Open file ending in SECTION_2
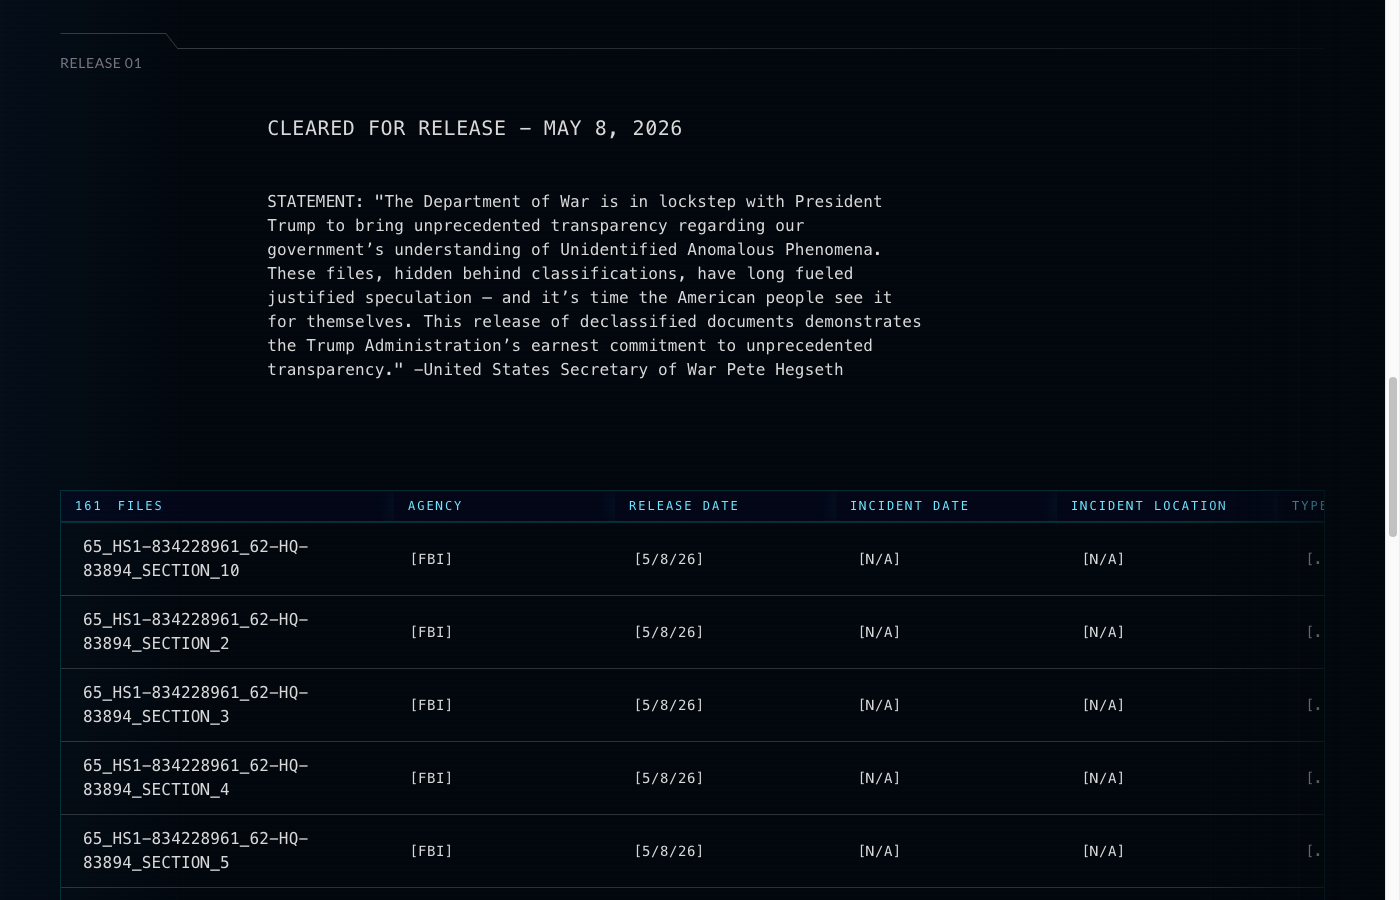The width and height of the screenshot is (1400, 900). point(196,632)
